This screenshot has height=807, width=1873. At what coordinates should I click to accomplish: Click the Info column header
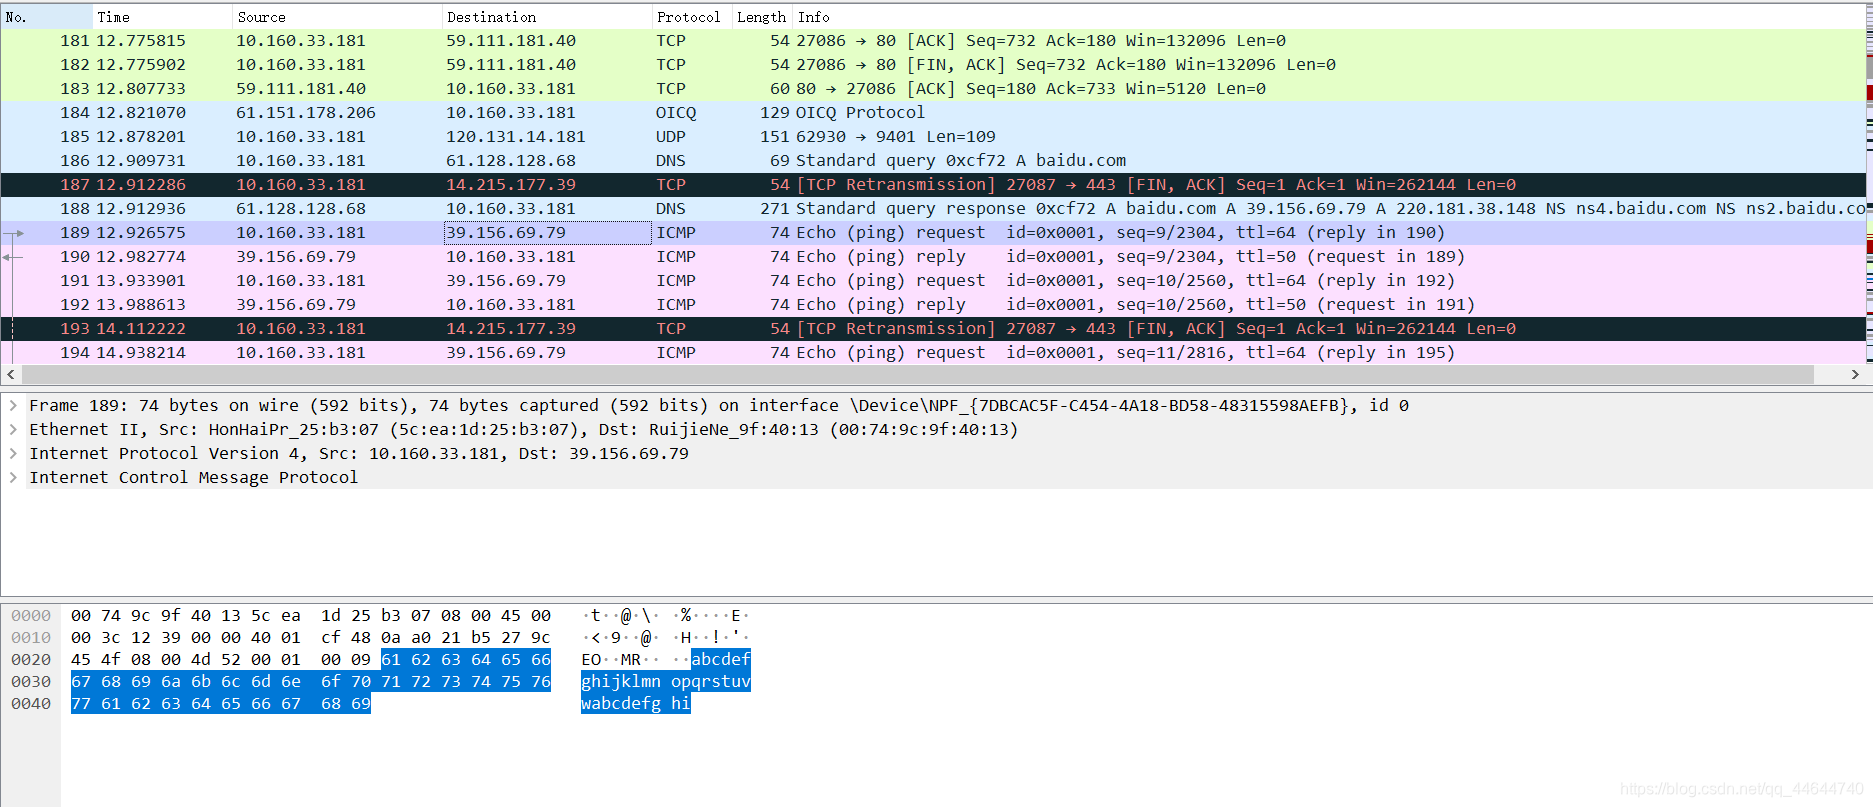(x=1329, y=17)
